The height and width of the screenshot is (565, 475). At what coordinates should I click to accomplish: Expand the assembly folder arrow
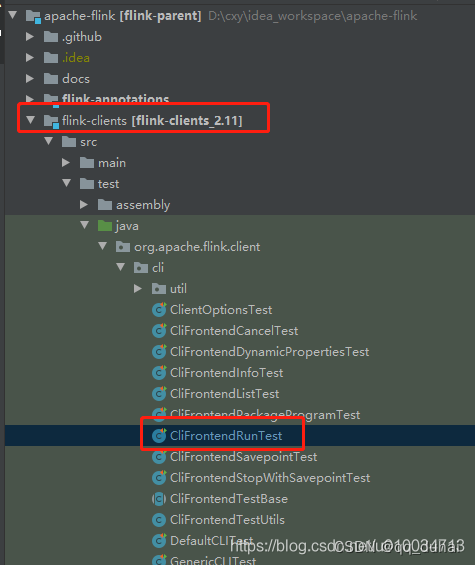84,204
